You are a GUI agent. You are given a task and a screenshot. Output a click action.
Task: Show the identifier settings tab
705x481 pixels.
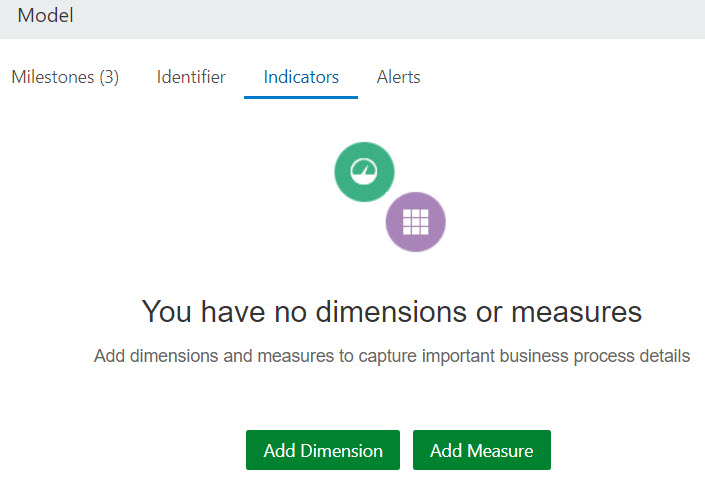[191, 77]
